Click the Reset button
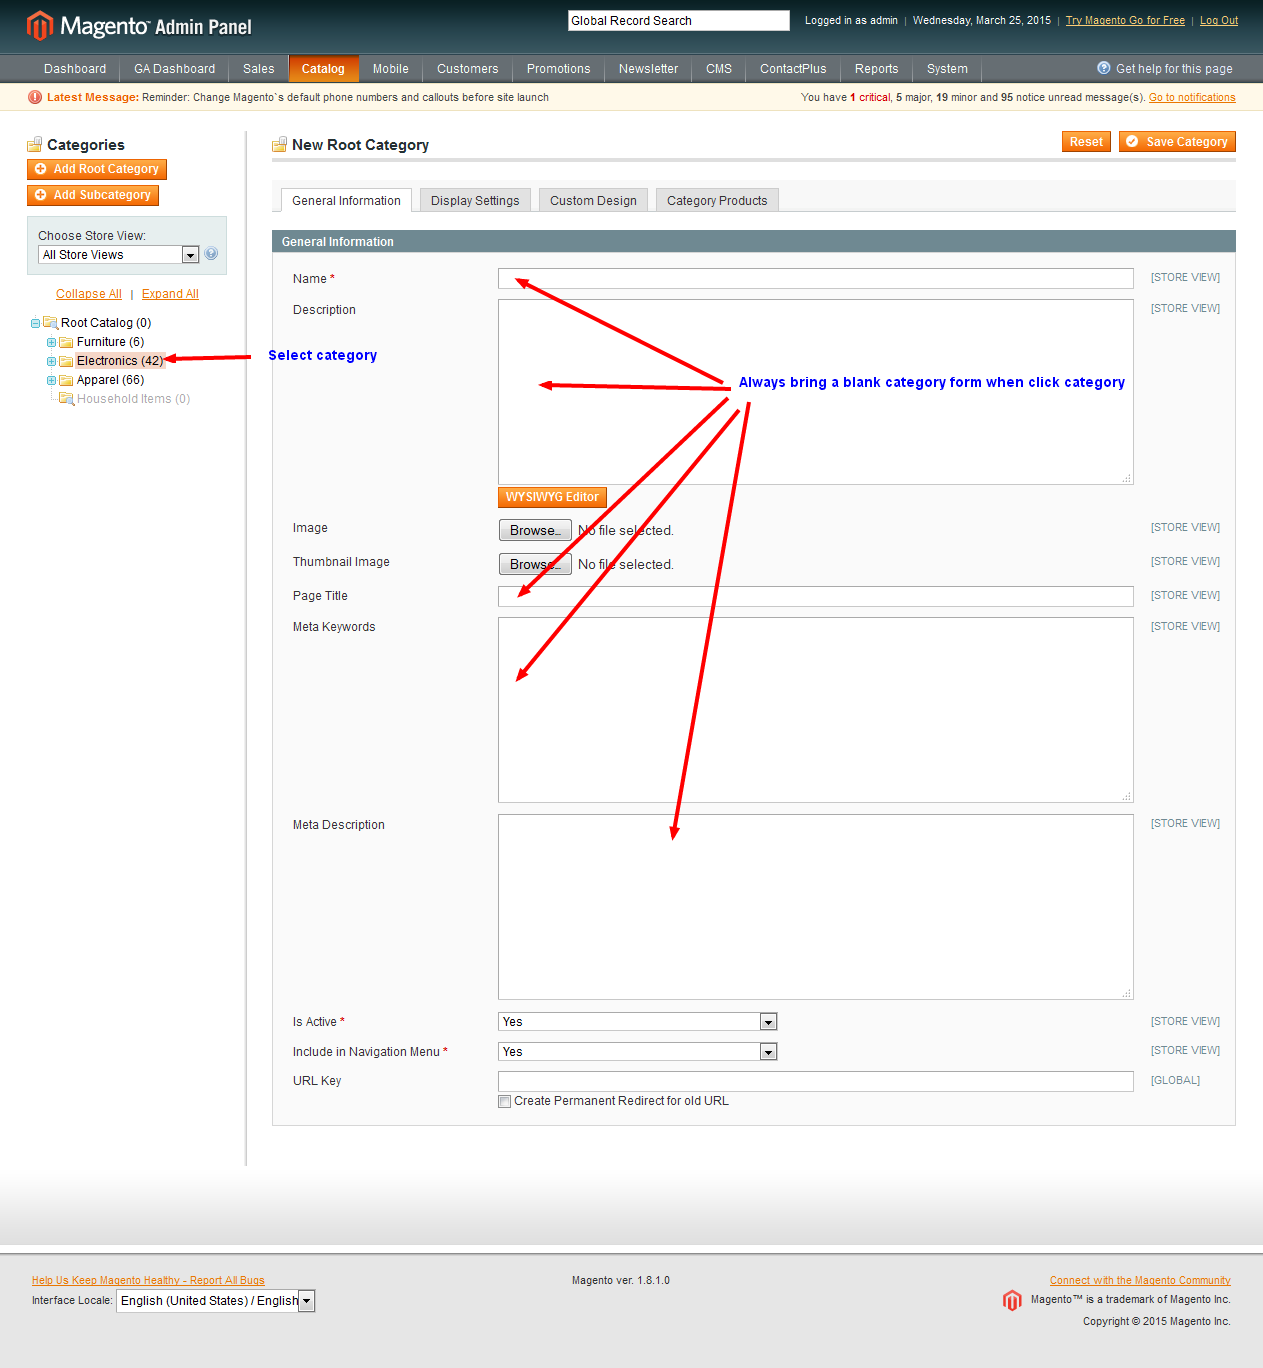The width and height of the screenshot is (1263, 1368). point(1086,142)
